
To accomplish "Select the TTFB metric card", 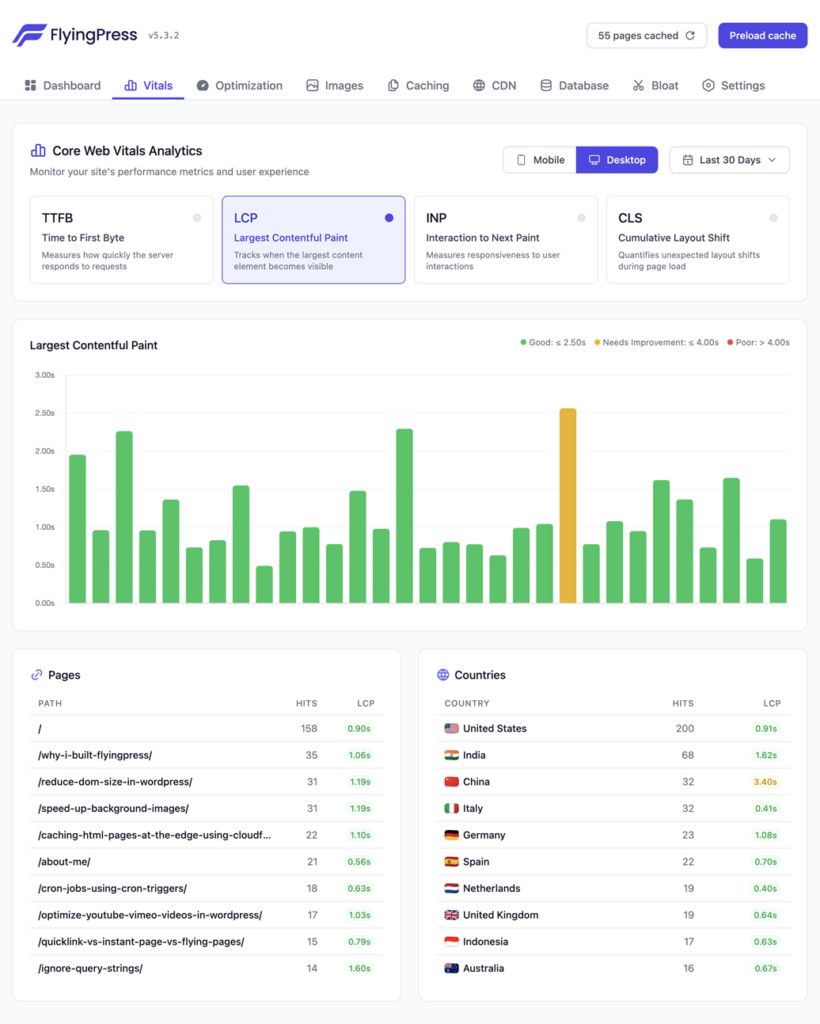I will point(121,239).
